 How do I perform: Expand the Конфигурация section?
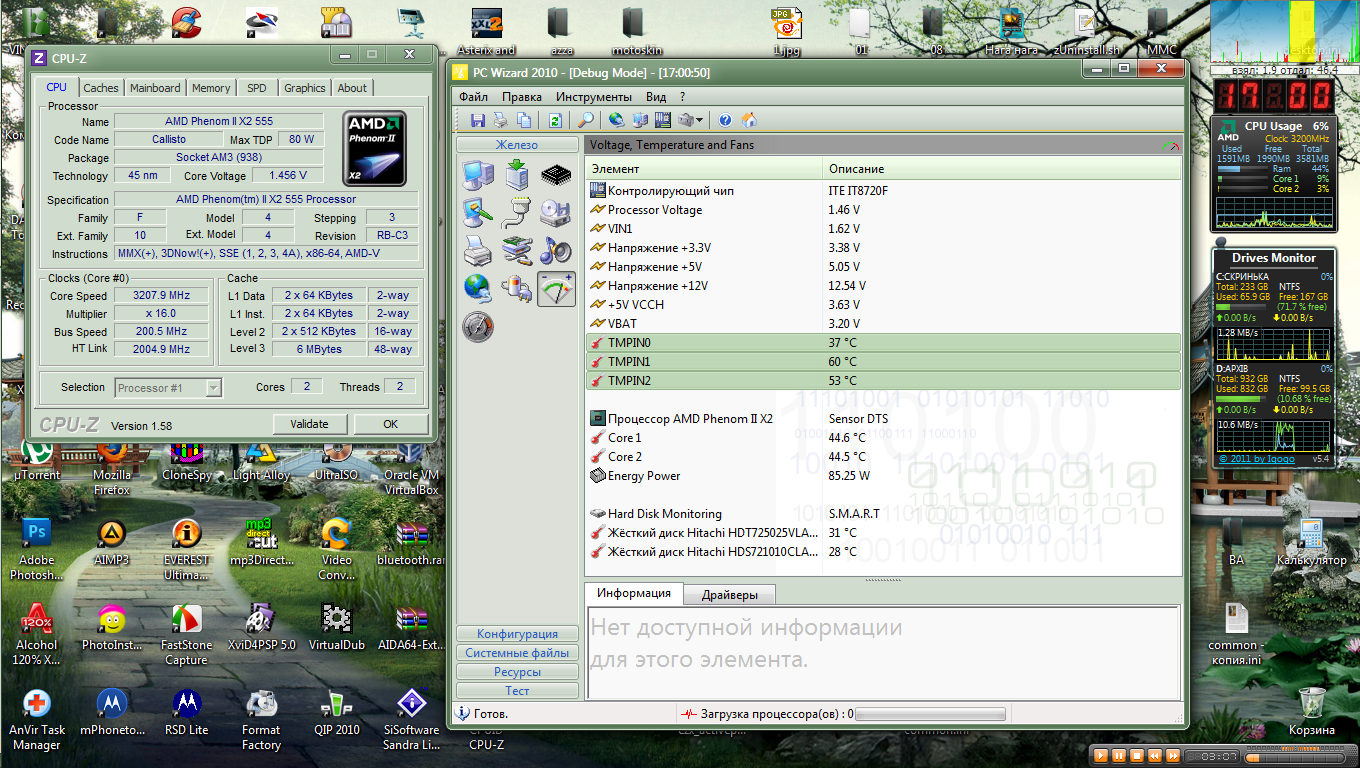[x=517, y=634]
